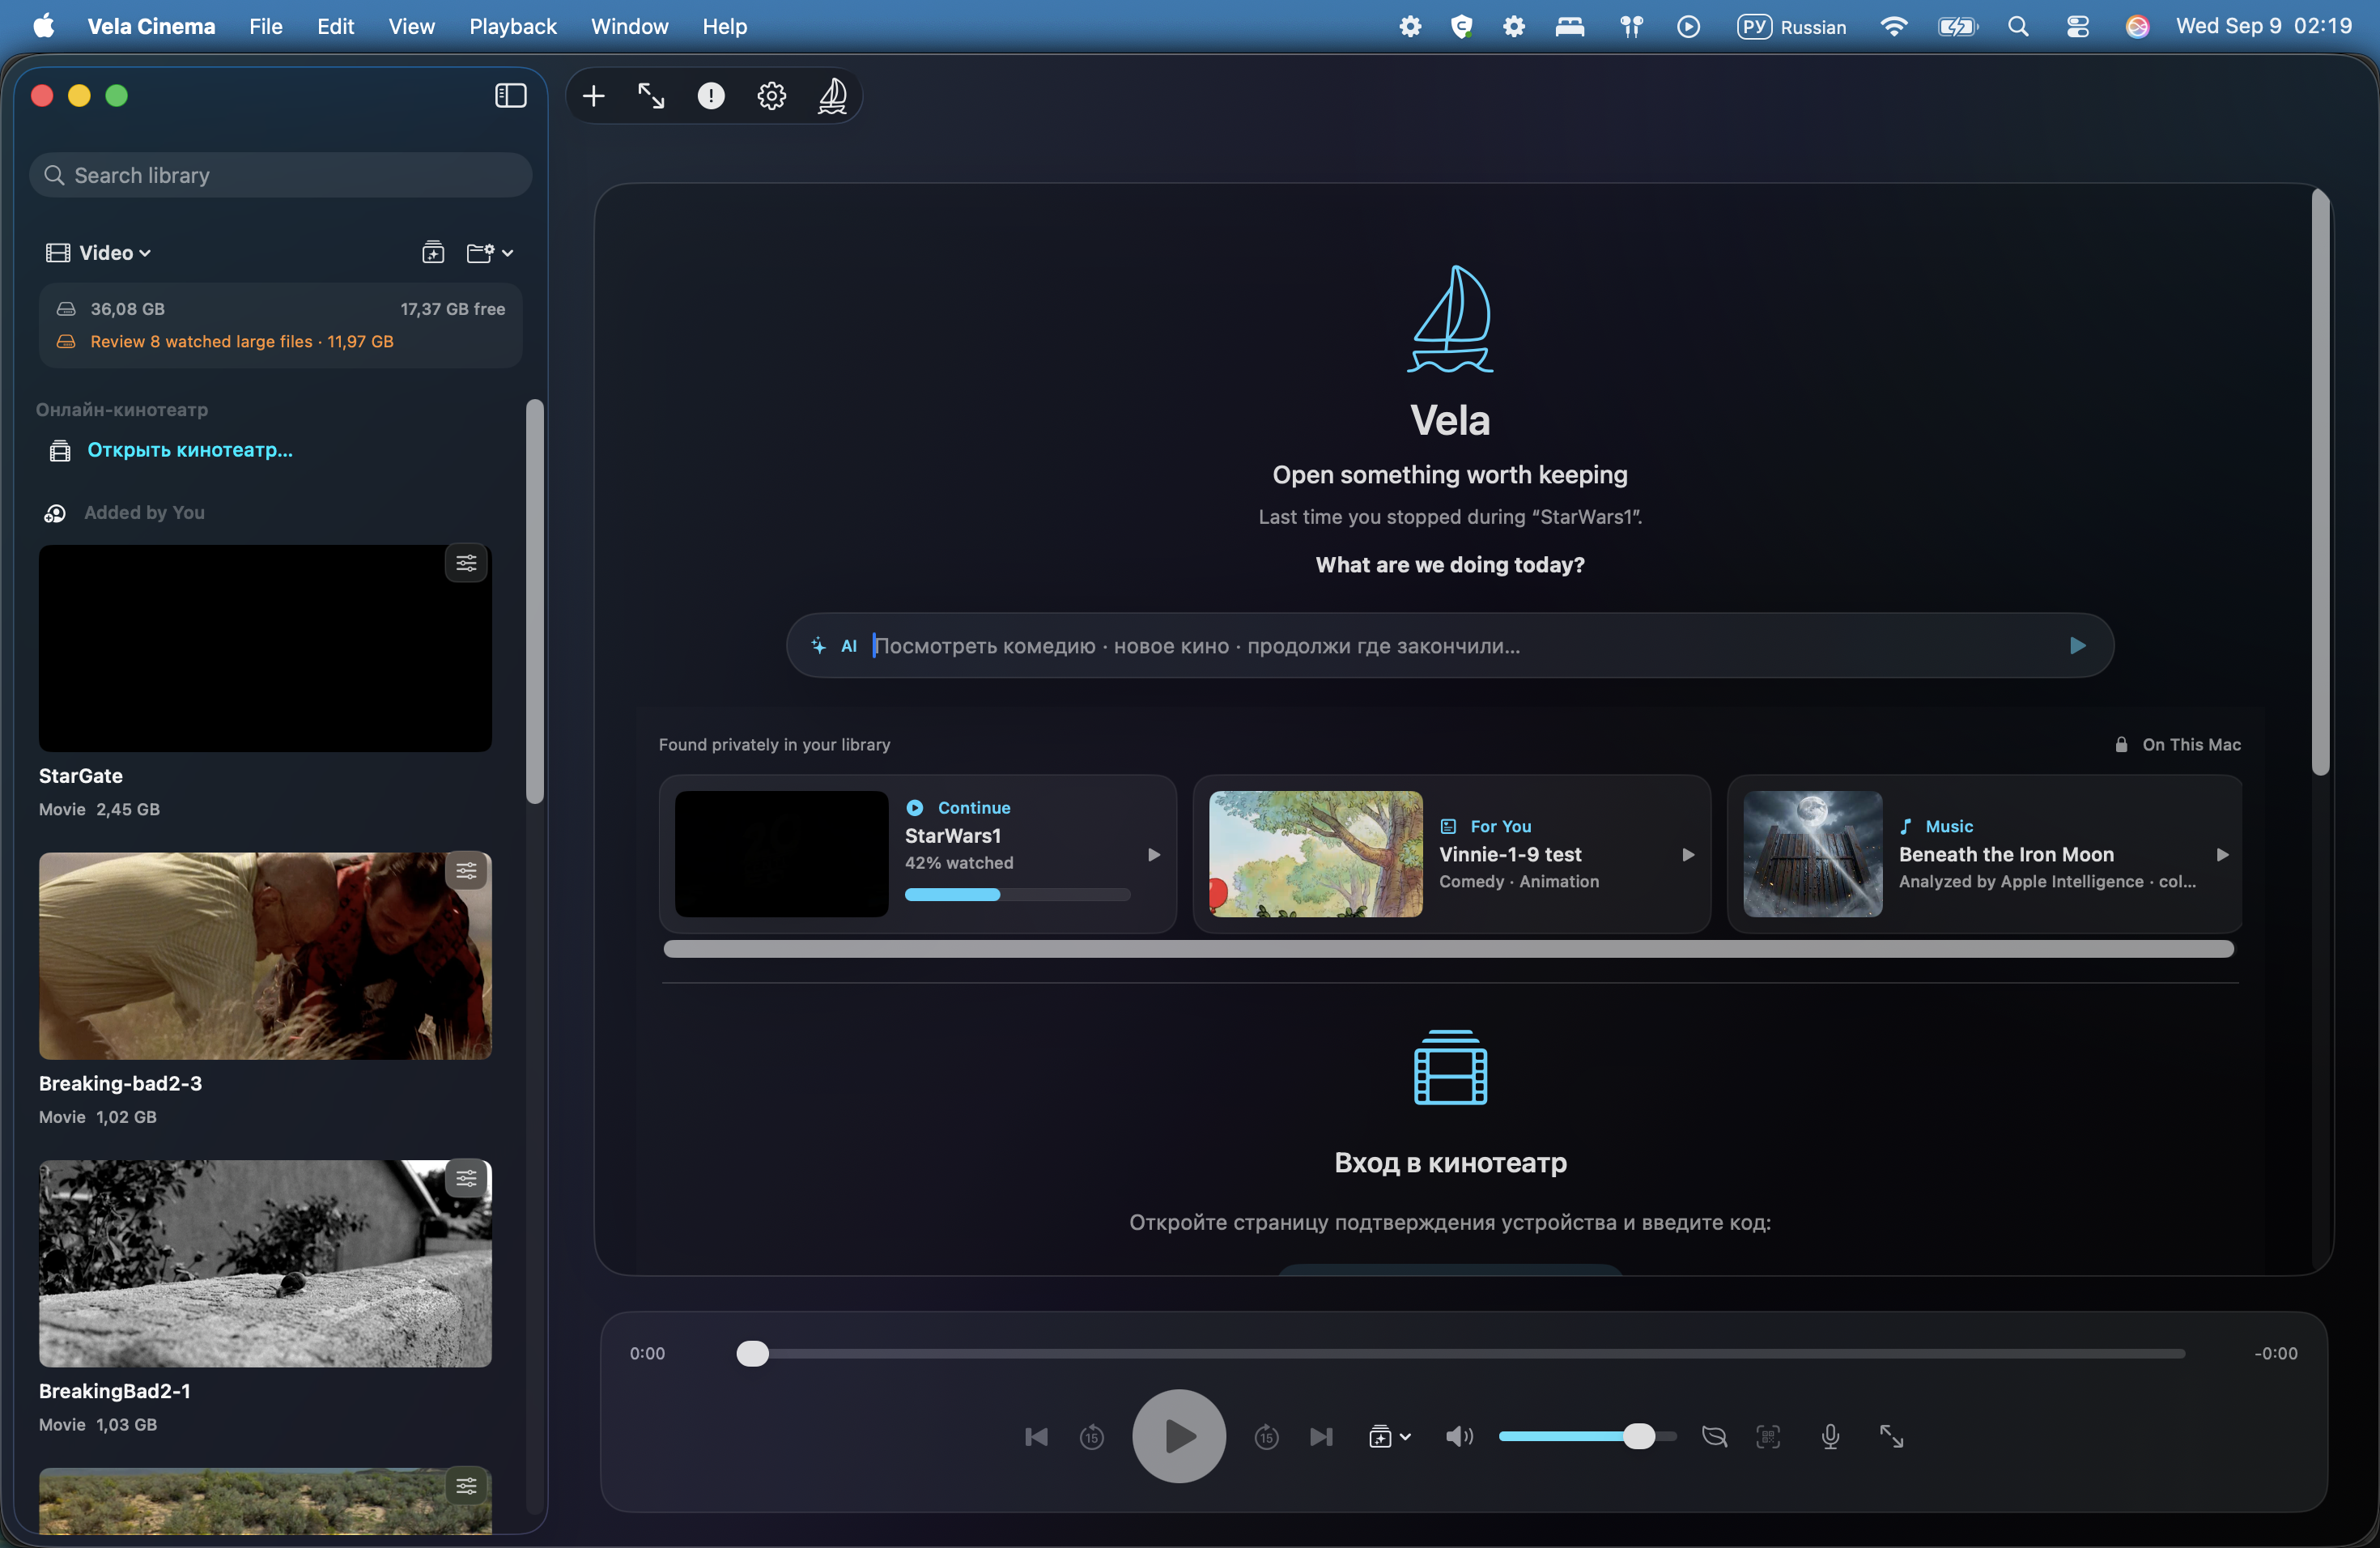Click the battery status icon
Screen dimensions: 2380x1548
(1957, 27)
